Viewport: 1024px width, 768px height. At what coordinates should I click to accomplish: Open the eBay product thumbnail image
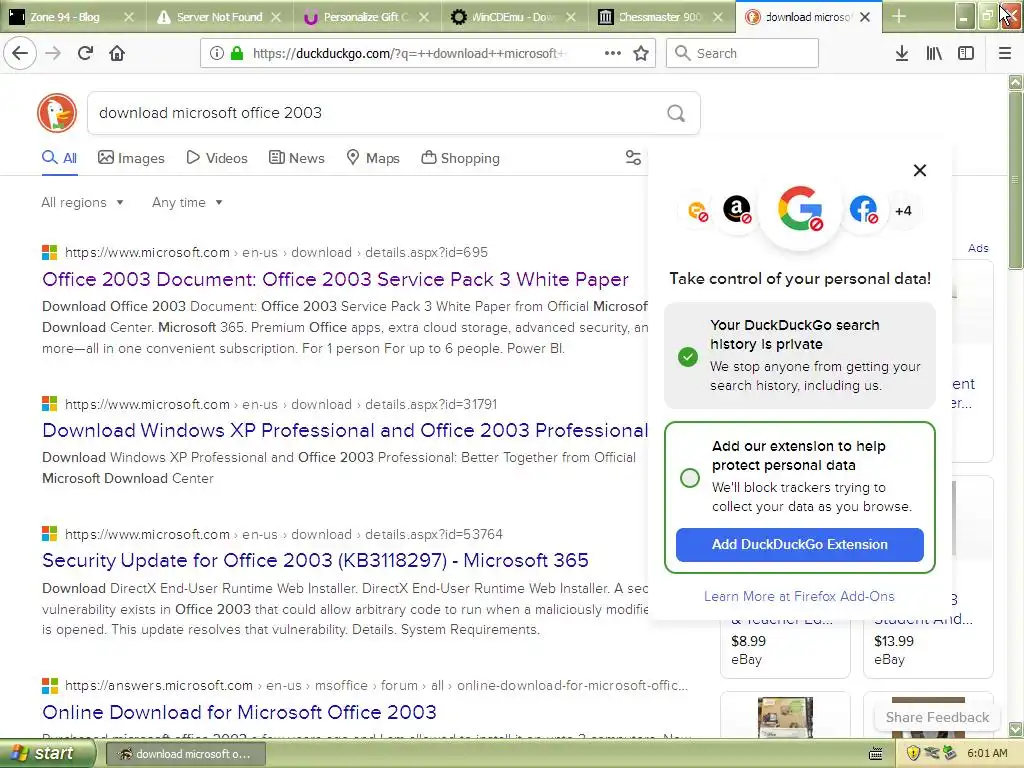[x=785, y=717]
